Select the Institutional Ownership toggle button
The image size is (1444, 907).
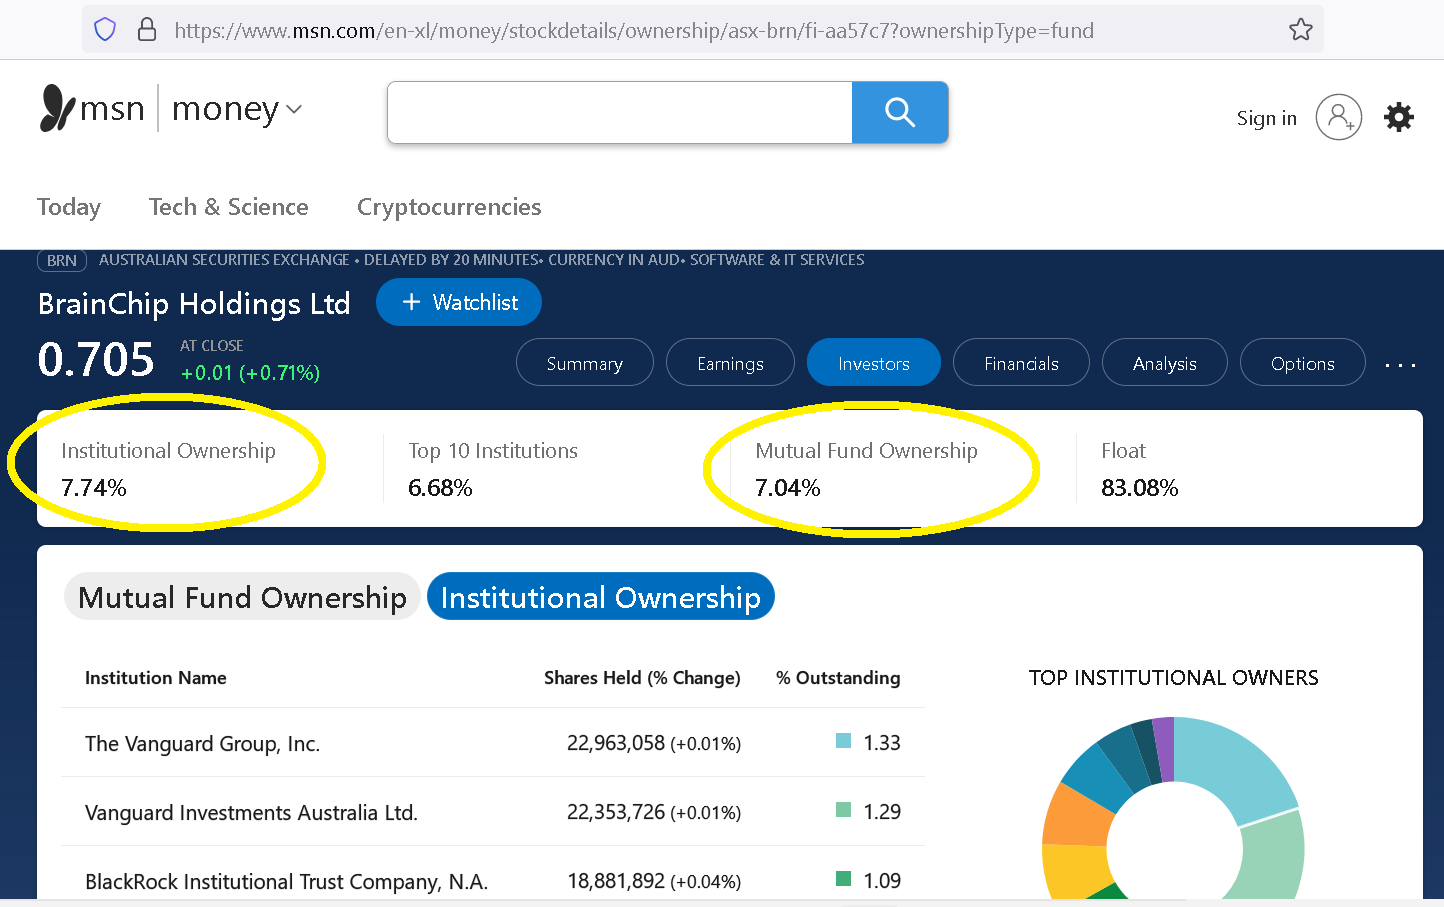(601, 597)
